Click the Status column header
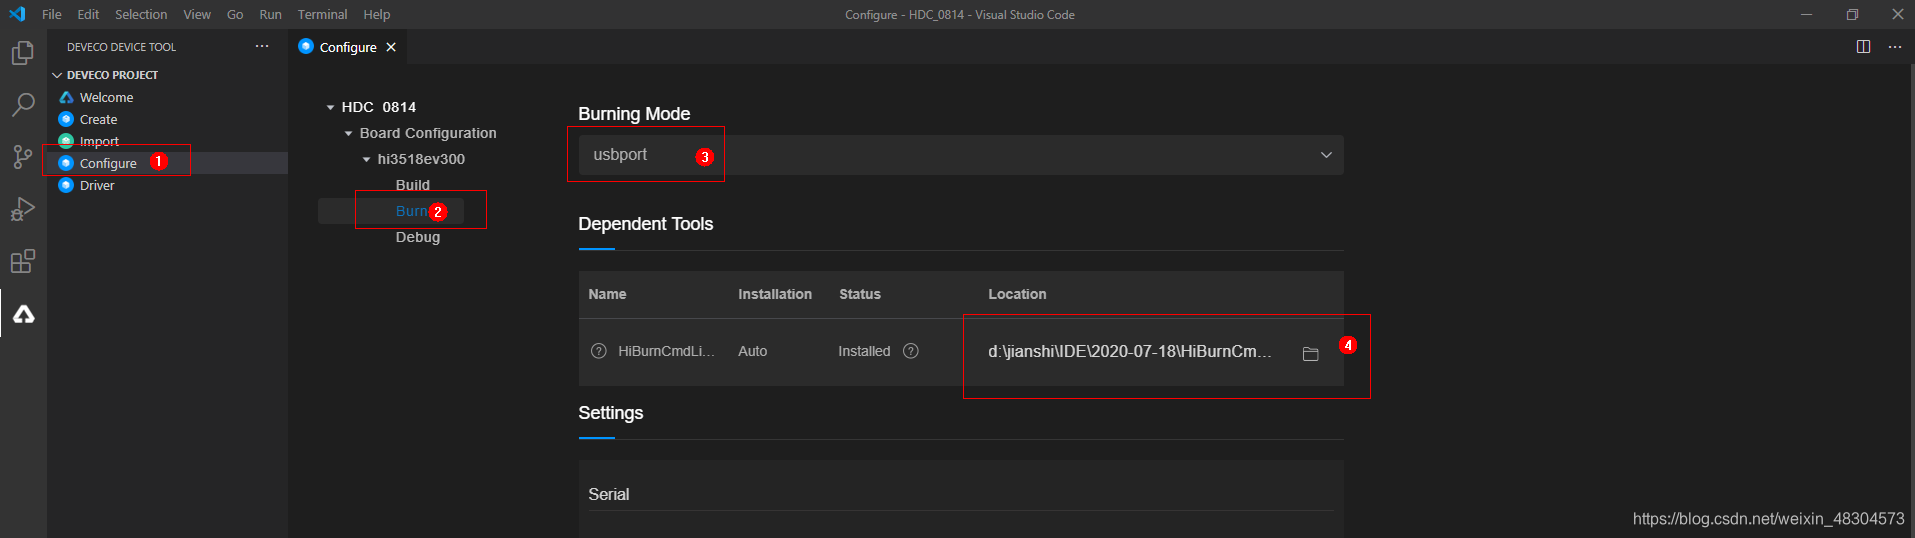This screenshot has width=1915, height=538. (x=860, y=294)
